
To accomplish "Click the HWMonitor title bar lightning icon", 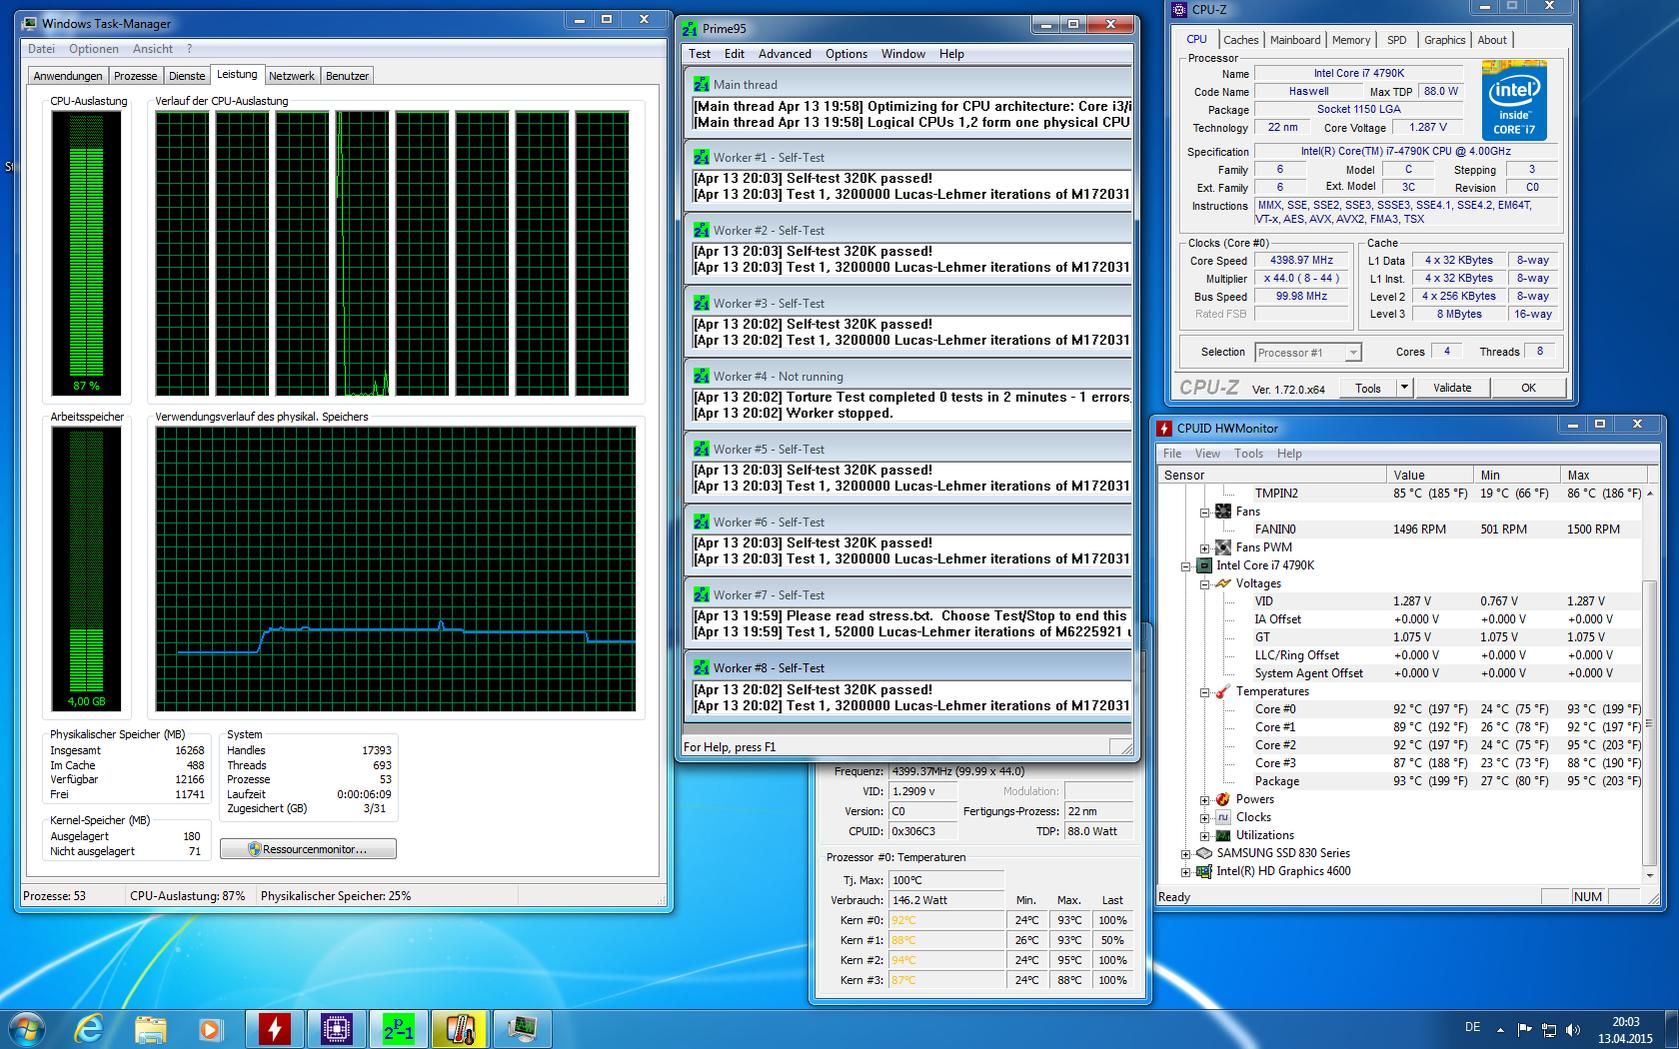I will coord(1164,428).
